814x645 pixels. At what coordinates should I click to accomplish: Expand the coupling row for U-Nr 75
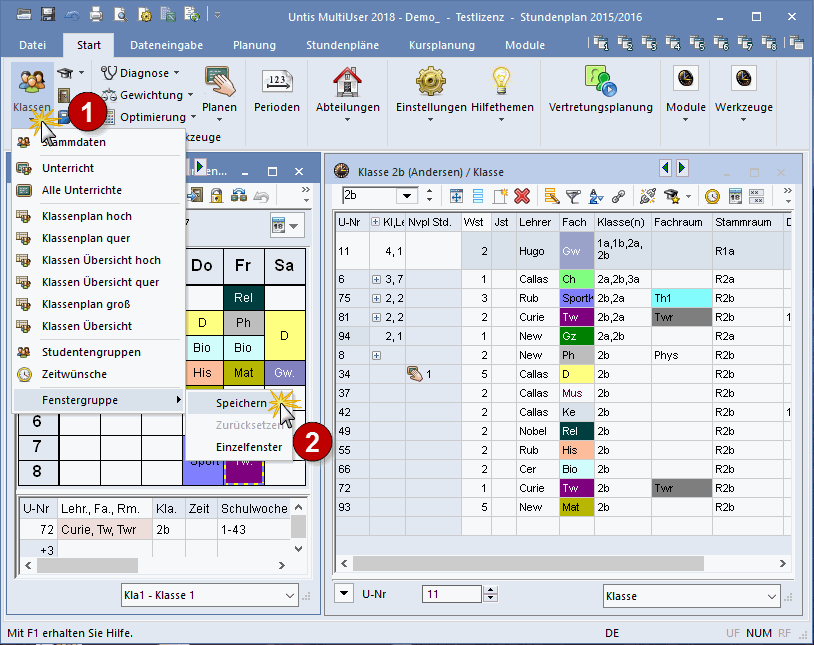pos(376,298)
